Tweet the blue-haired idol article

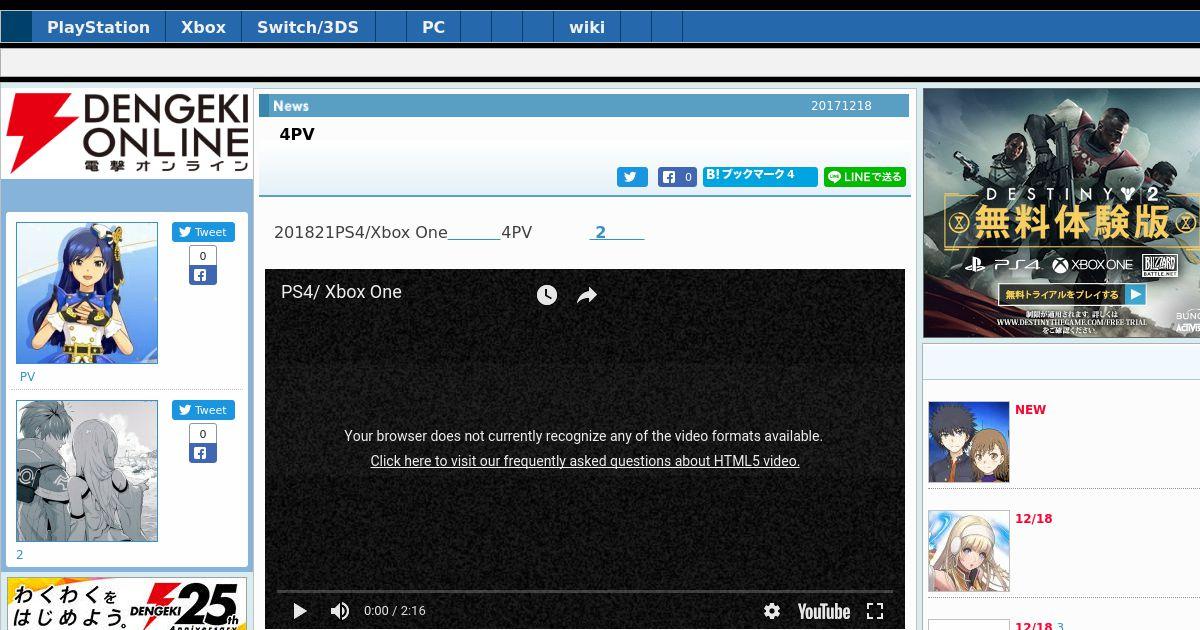pos(203,232)
